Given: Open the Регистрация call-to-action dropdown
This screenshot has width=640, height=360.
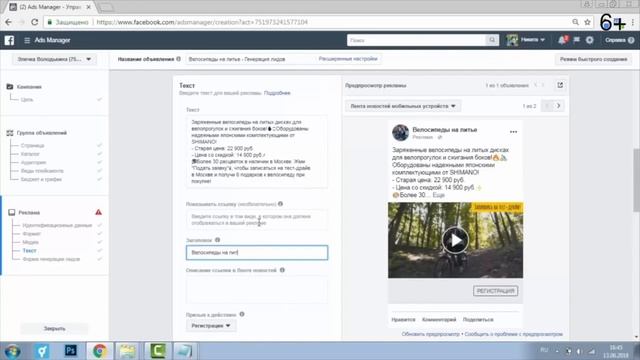Looking at the screenshot, I should 211,326.
